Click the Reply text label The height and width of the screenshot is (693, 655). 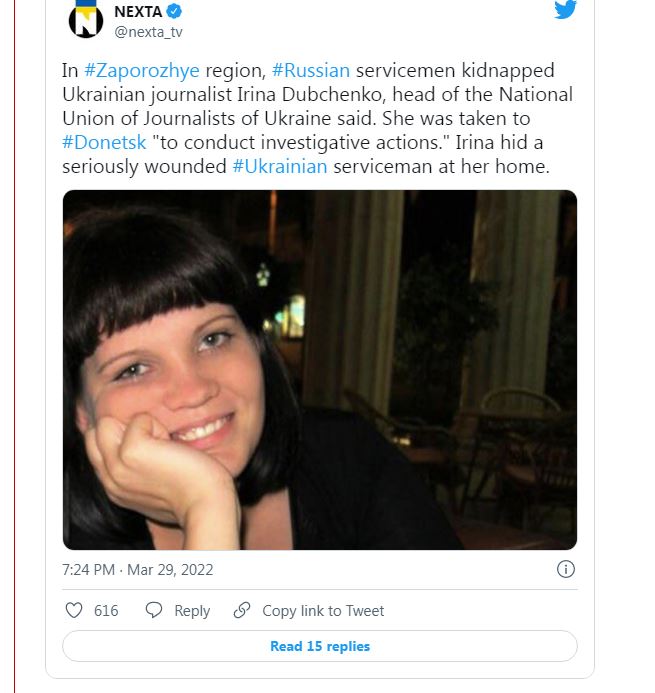point(192,610)
